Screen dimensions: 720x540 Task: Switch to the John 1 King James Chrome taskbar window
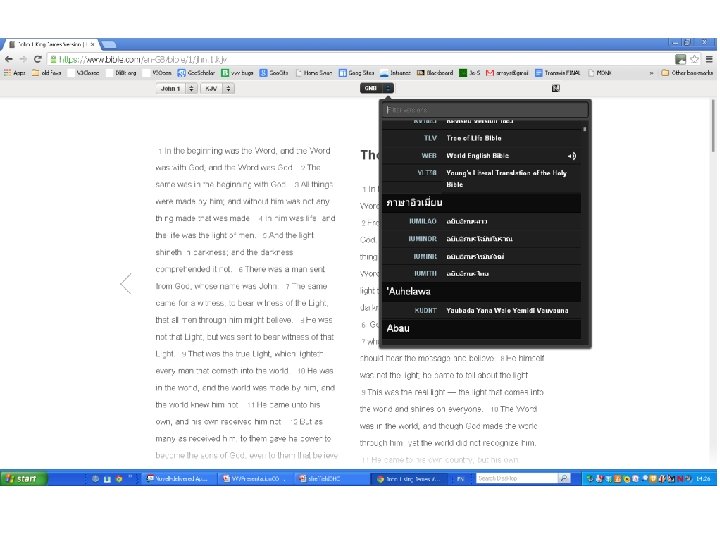pos(409,478)
